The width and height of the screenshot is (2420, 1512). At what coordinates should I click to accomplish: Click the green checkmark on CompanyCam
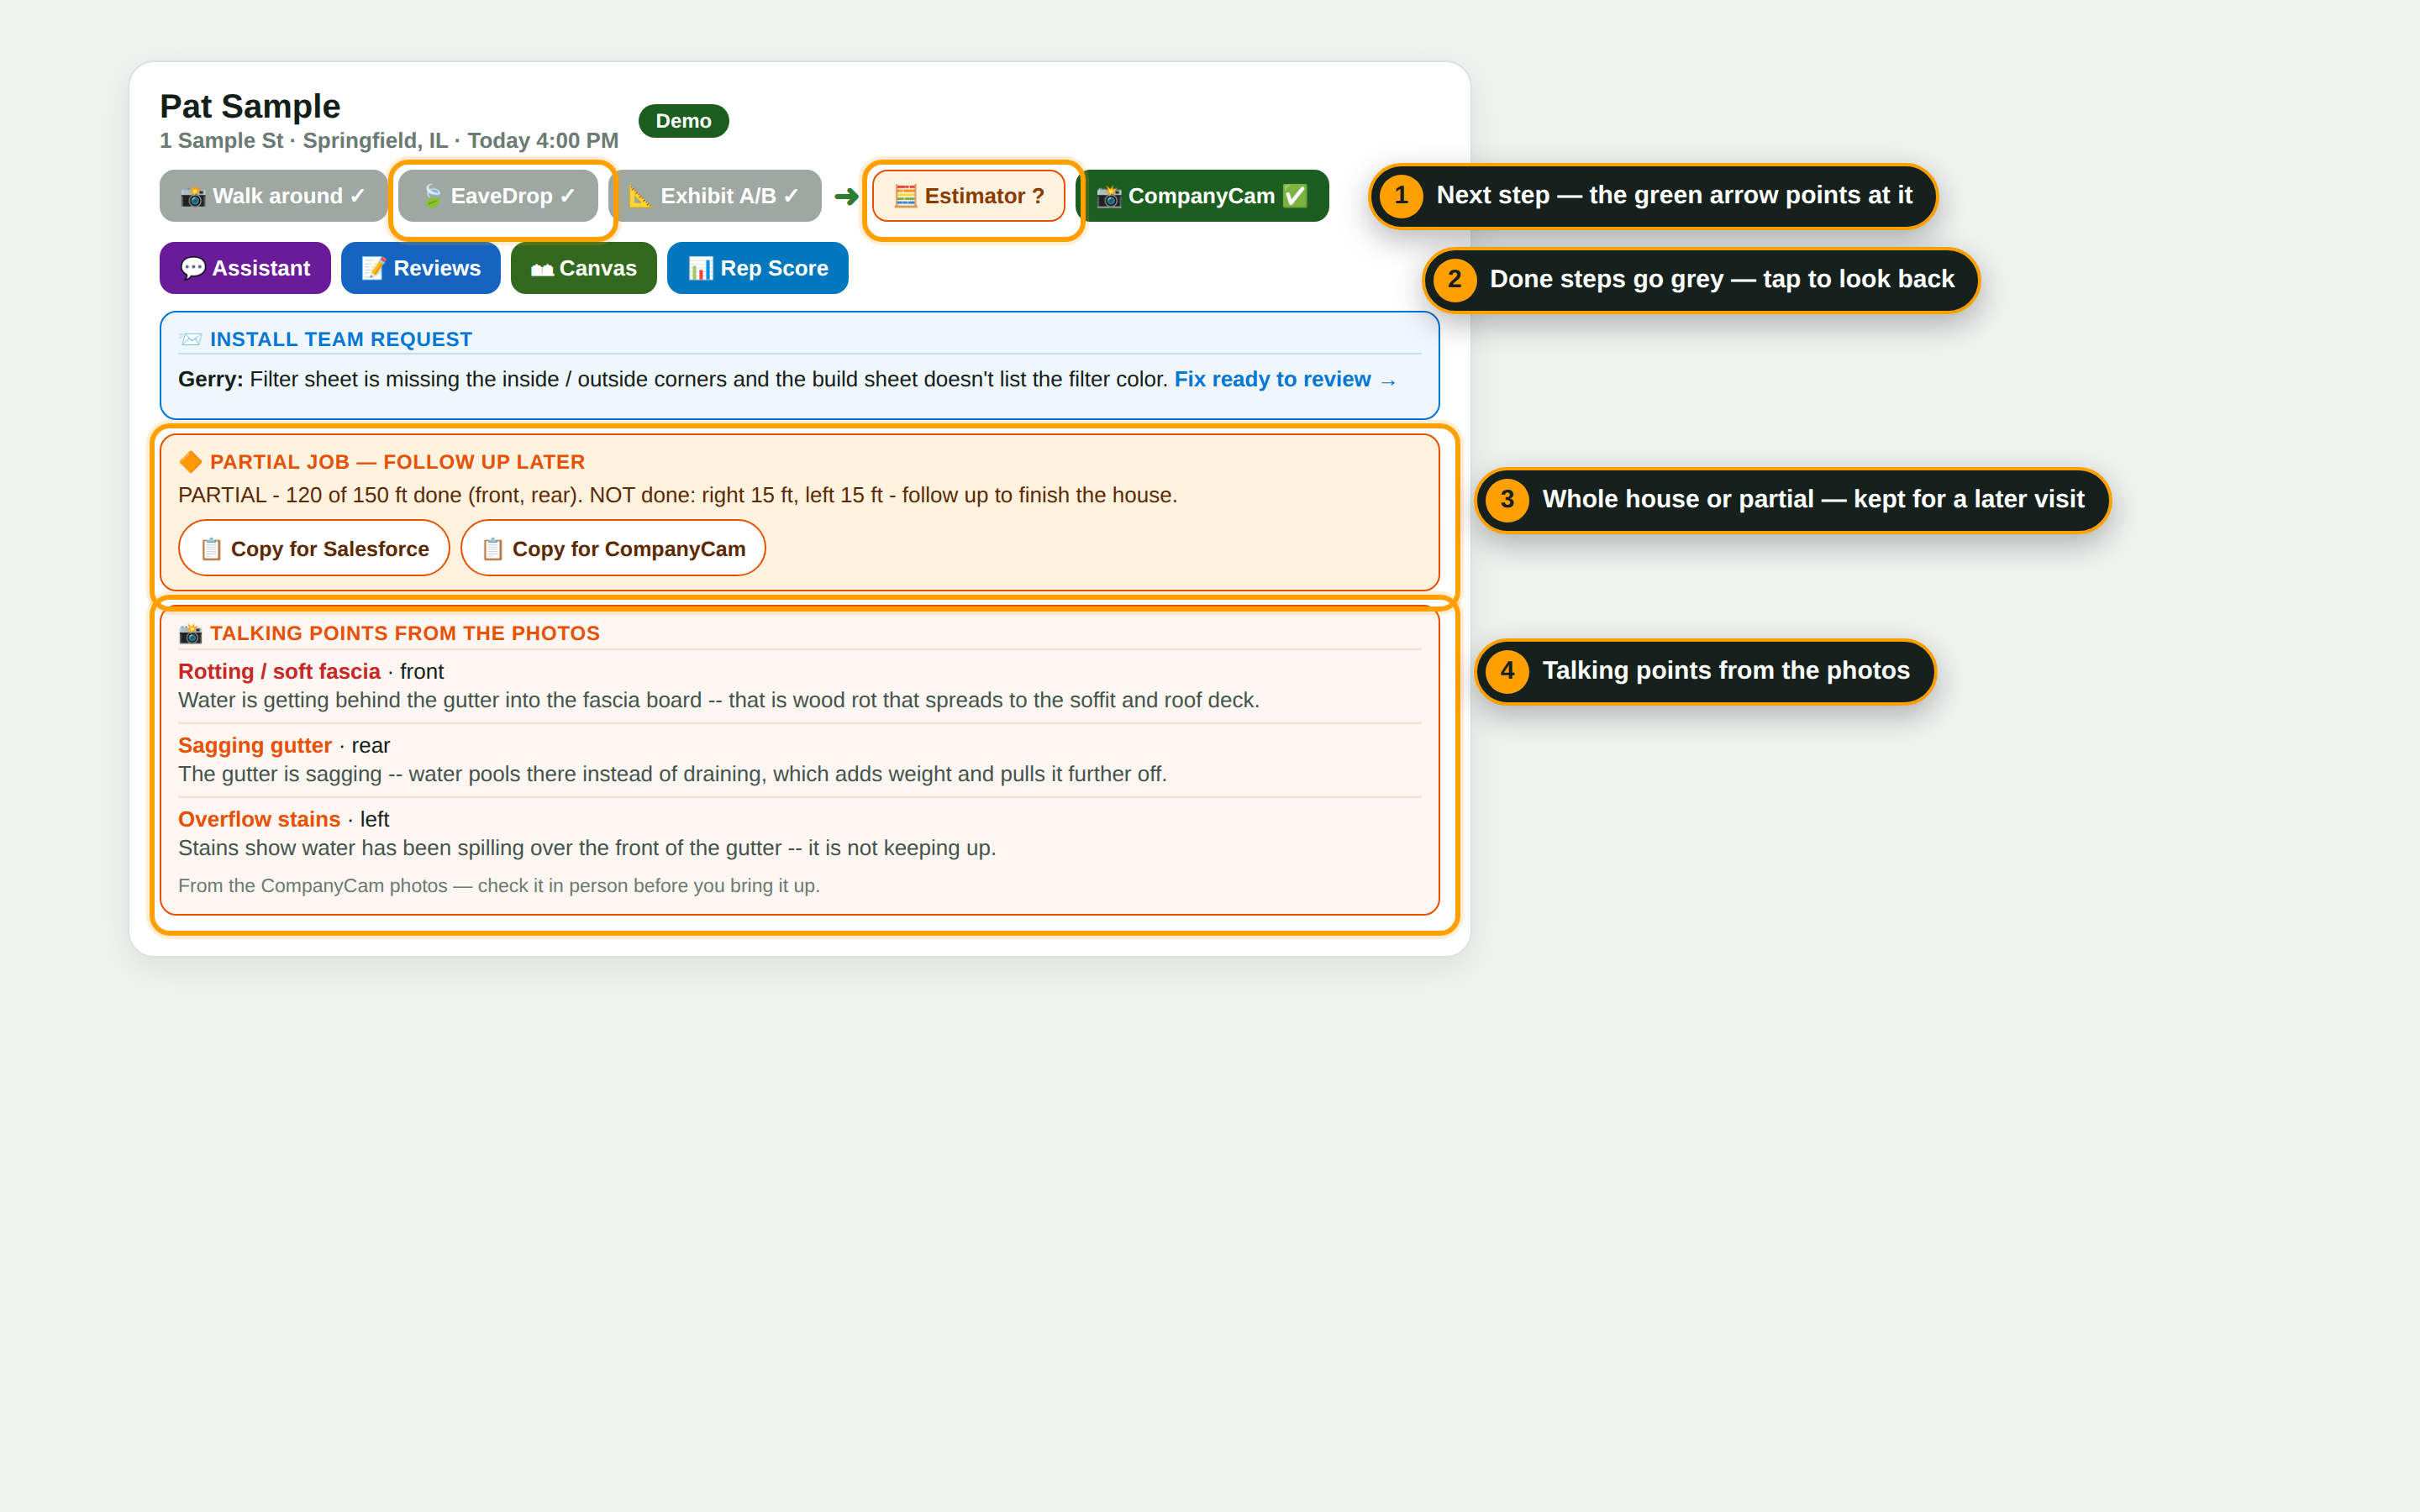[x=1295, y=196]
